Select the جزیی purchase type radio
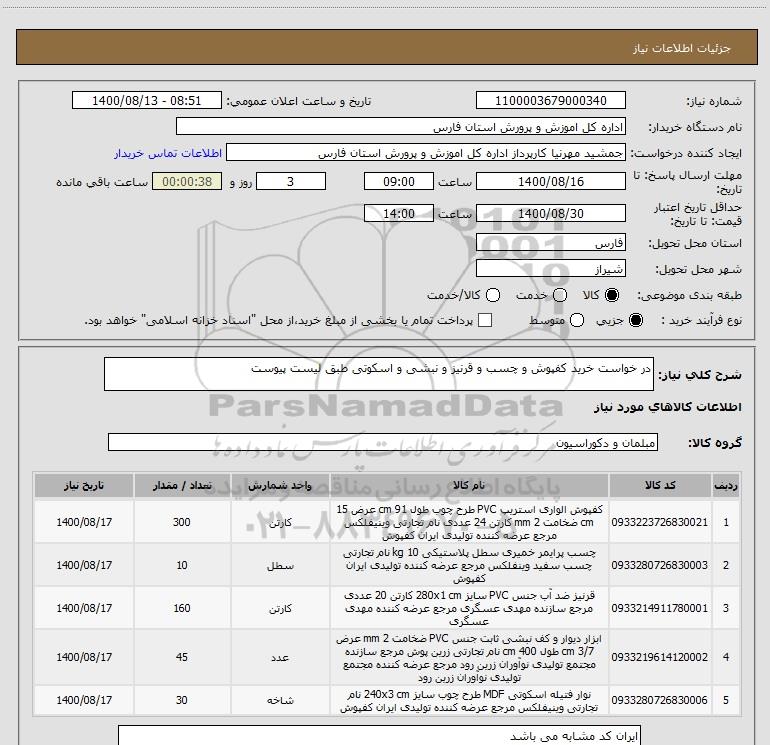Image resolution: width=770 pixels, height=745 pixels. point(636,320)
